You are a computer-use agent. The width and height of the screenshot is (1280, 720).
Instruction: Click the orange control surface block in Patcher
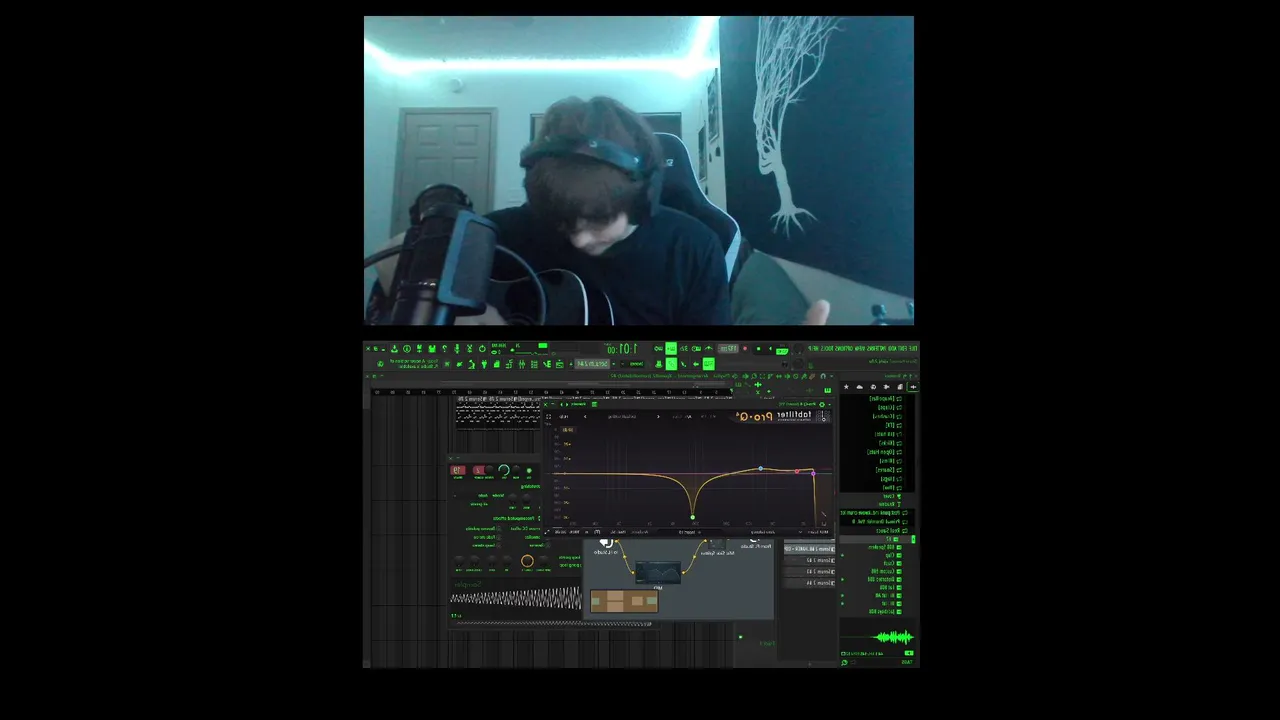[624, 600]
